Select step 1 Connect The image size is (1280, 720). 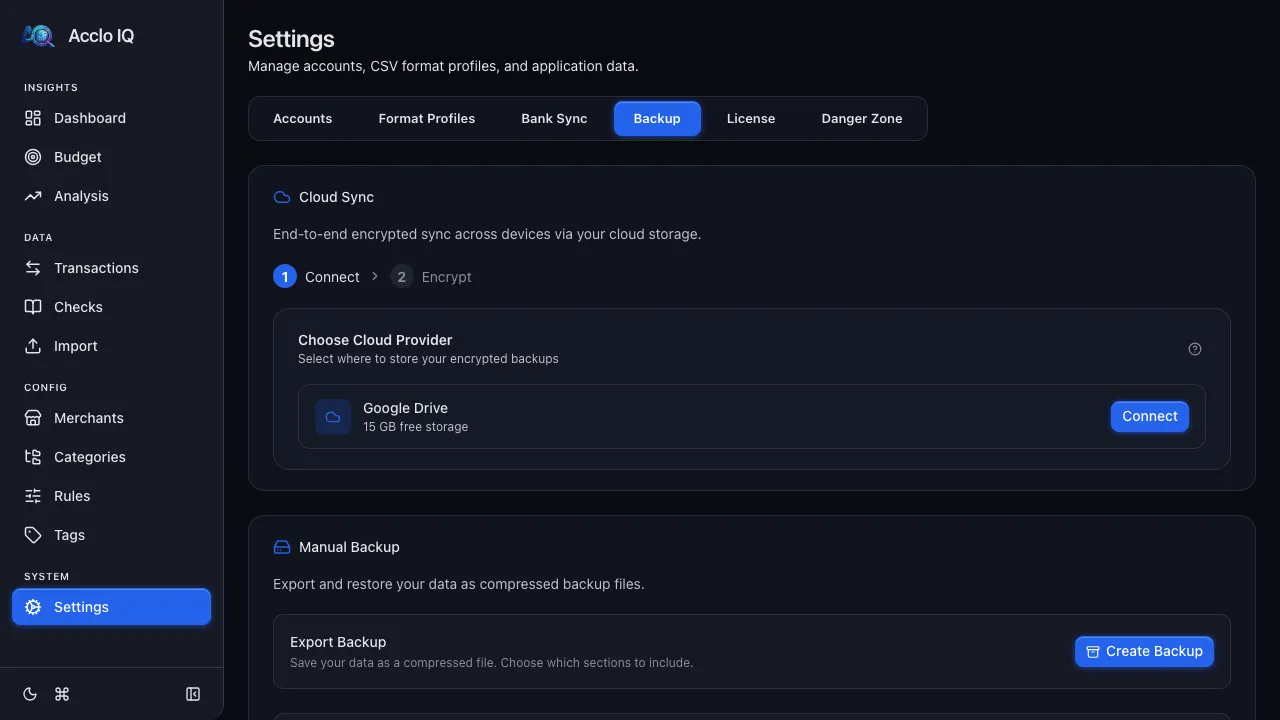coord(316,277)
